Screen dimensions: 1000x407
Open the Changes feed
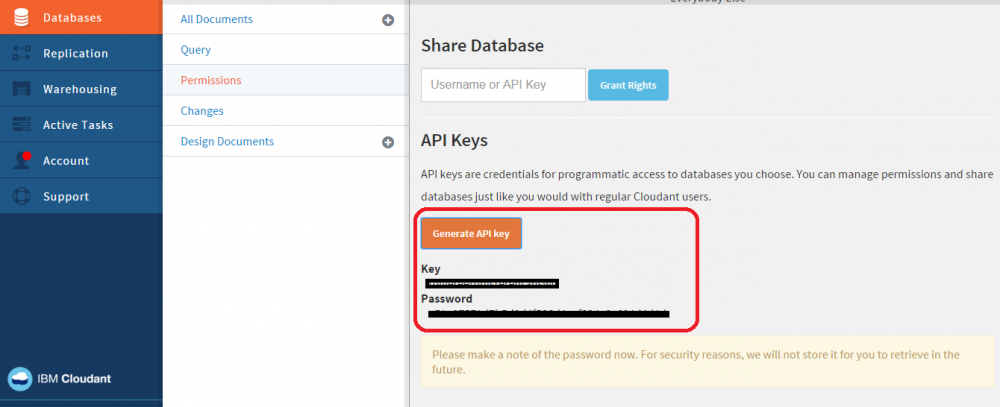(202, 111)
